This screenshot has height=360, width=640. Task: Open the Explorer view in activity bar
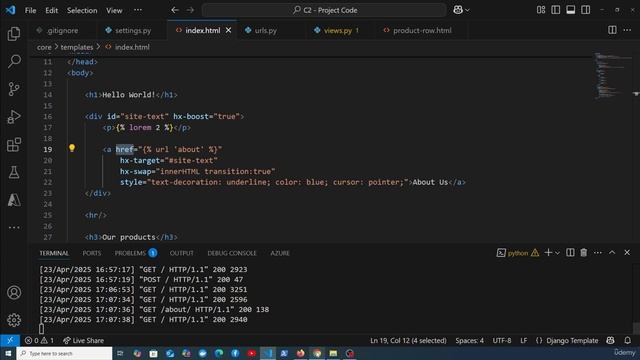click(14, 34)
